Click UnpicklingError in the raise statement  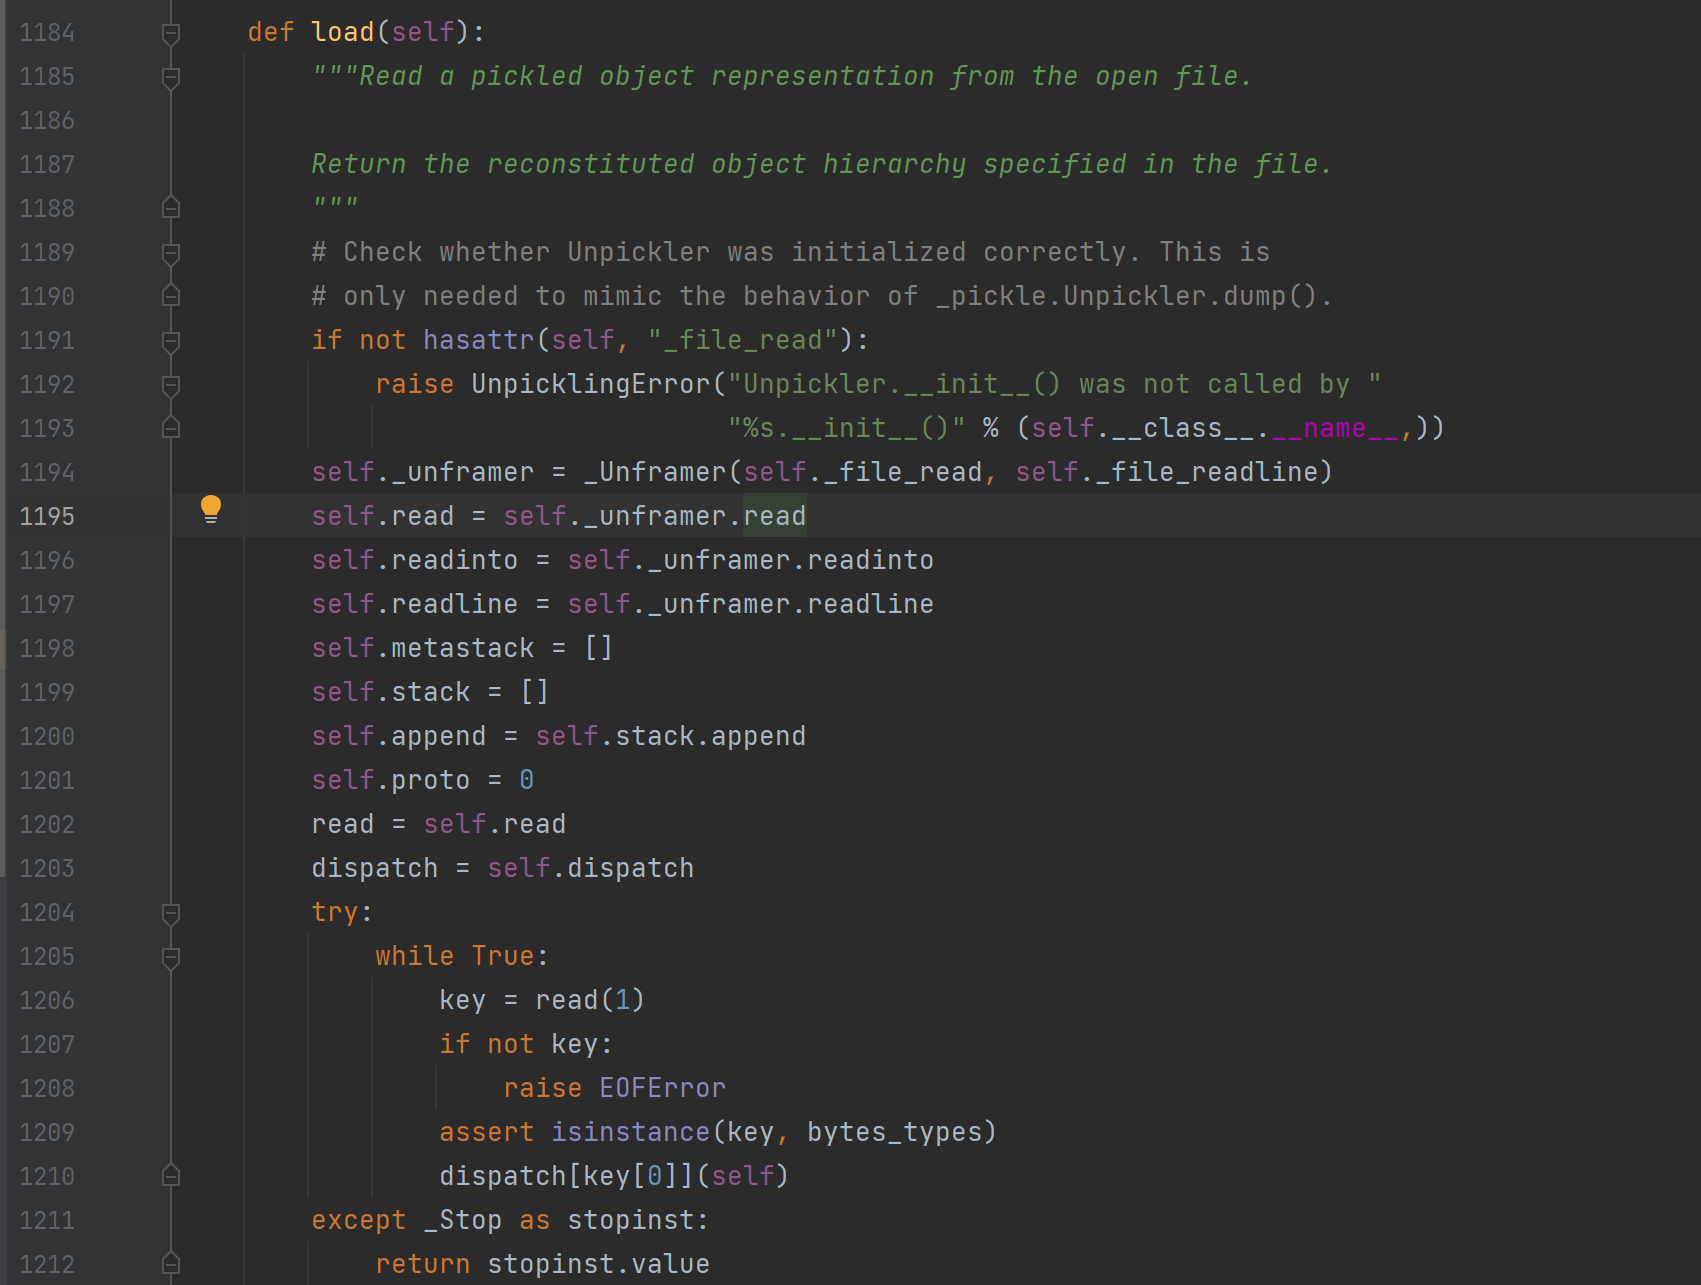tap(590, 384)
